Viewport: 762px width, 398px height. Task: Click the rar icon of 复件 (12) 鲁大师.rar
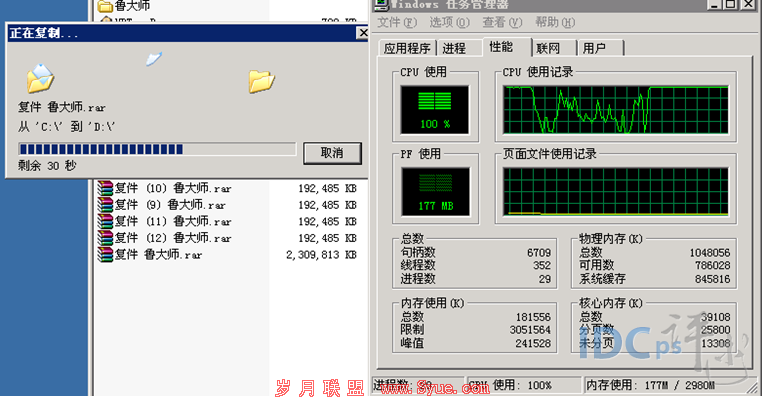(105, 238)
